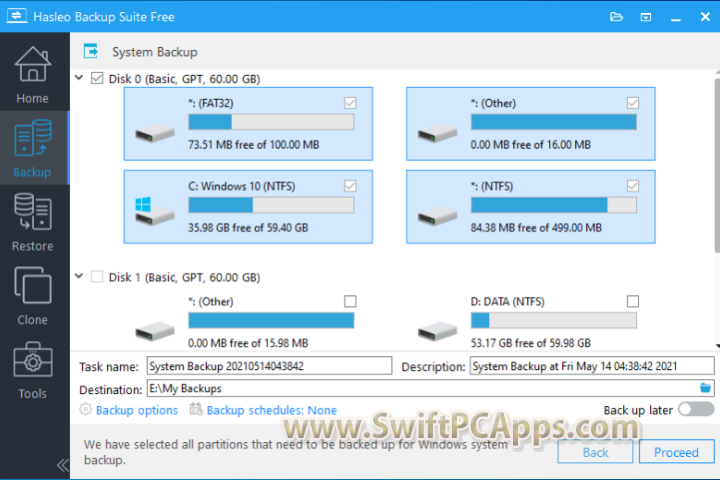Click text '0.00 MB free of 16.00 MB'

[x=530, y=145]
